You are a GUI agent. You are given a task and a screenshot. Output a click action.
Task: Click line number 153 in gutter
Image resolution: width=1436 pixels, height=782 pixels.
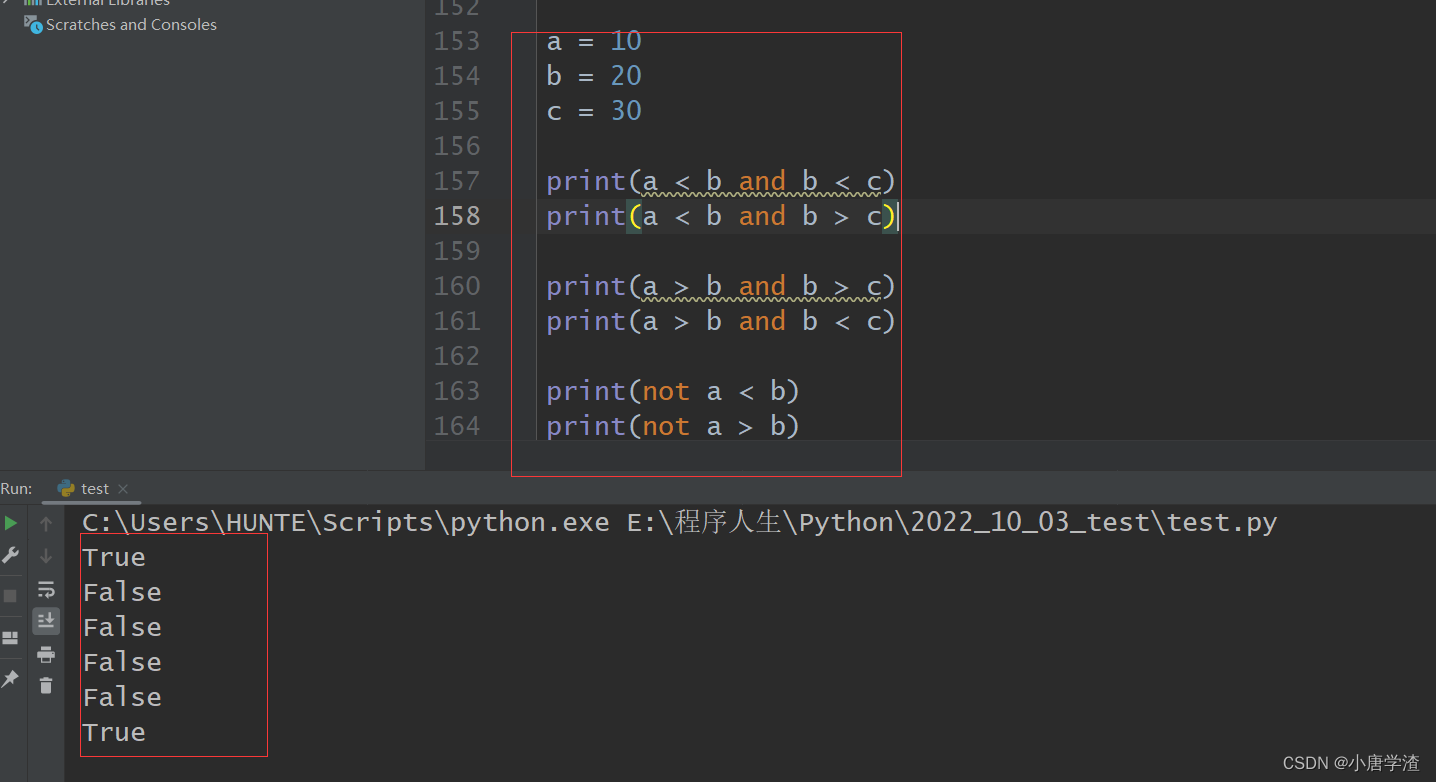457,41
